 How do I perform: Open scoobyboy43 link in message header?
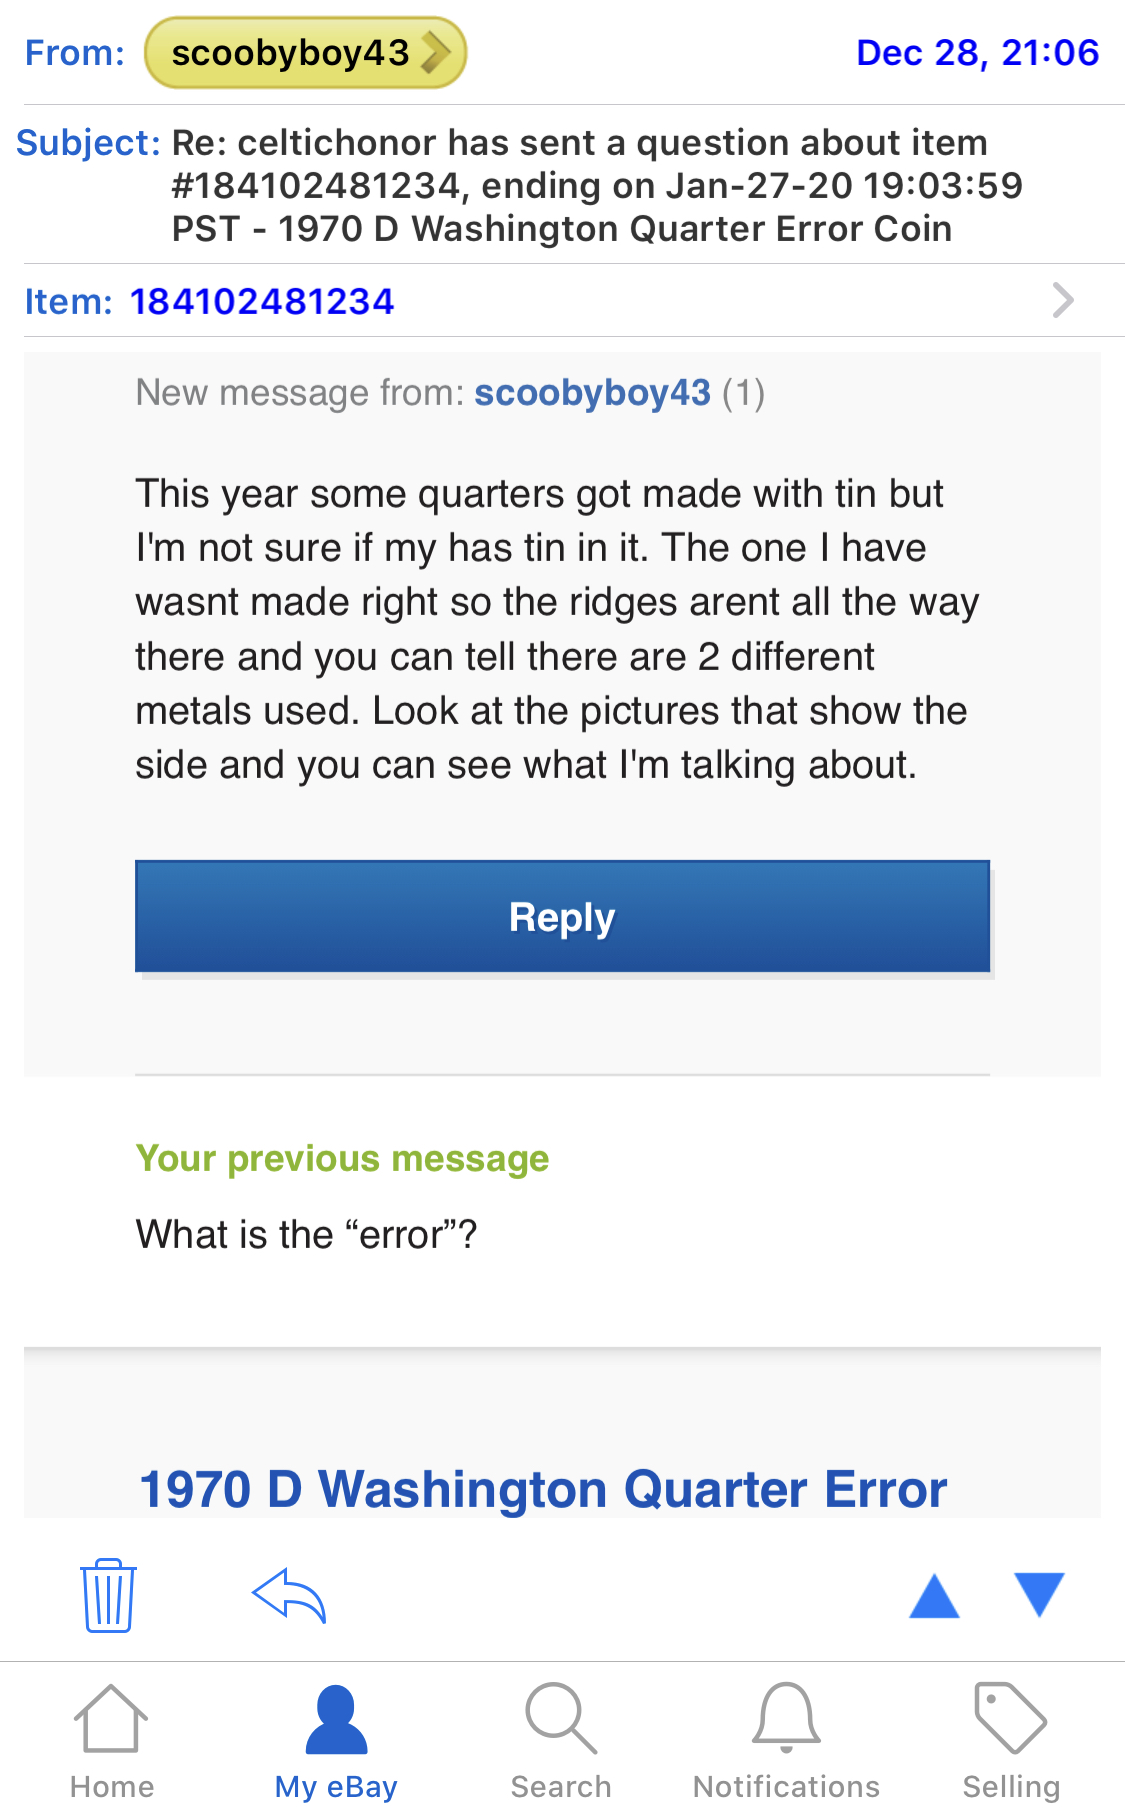[x=592, y=393]
